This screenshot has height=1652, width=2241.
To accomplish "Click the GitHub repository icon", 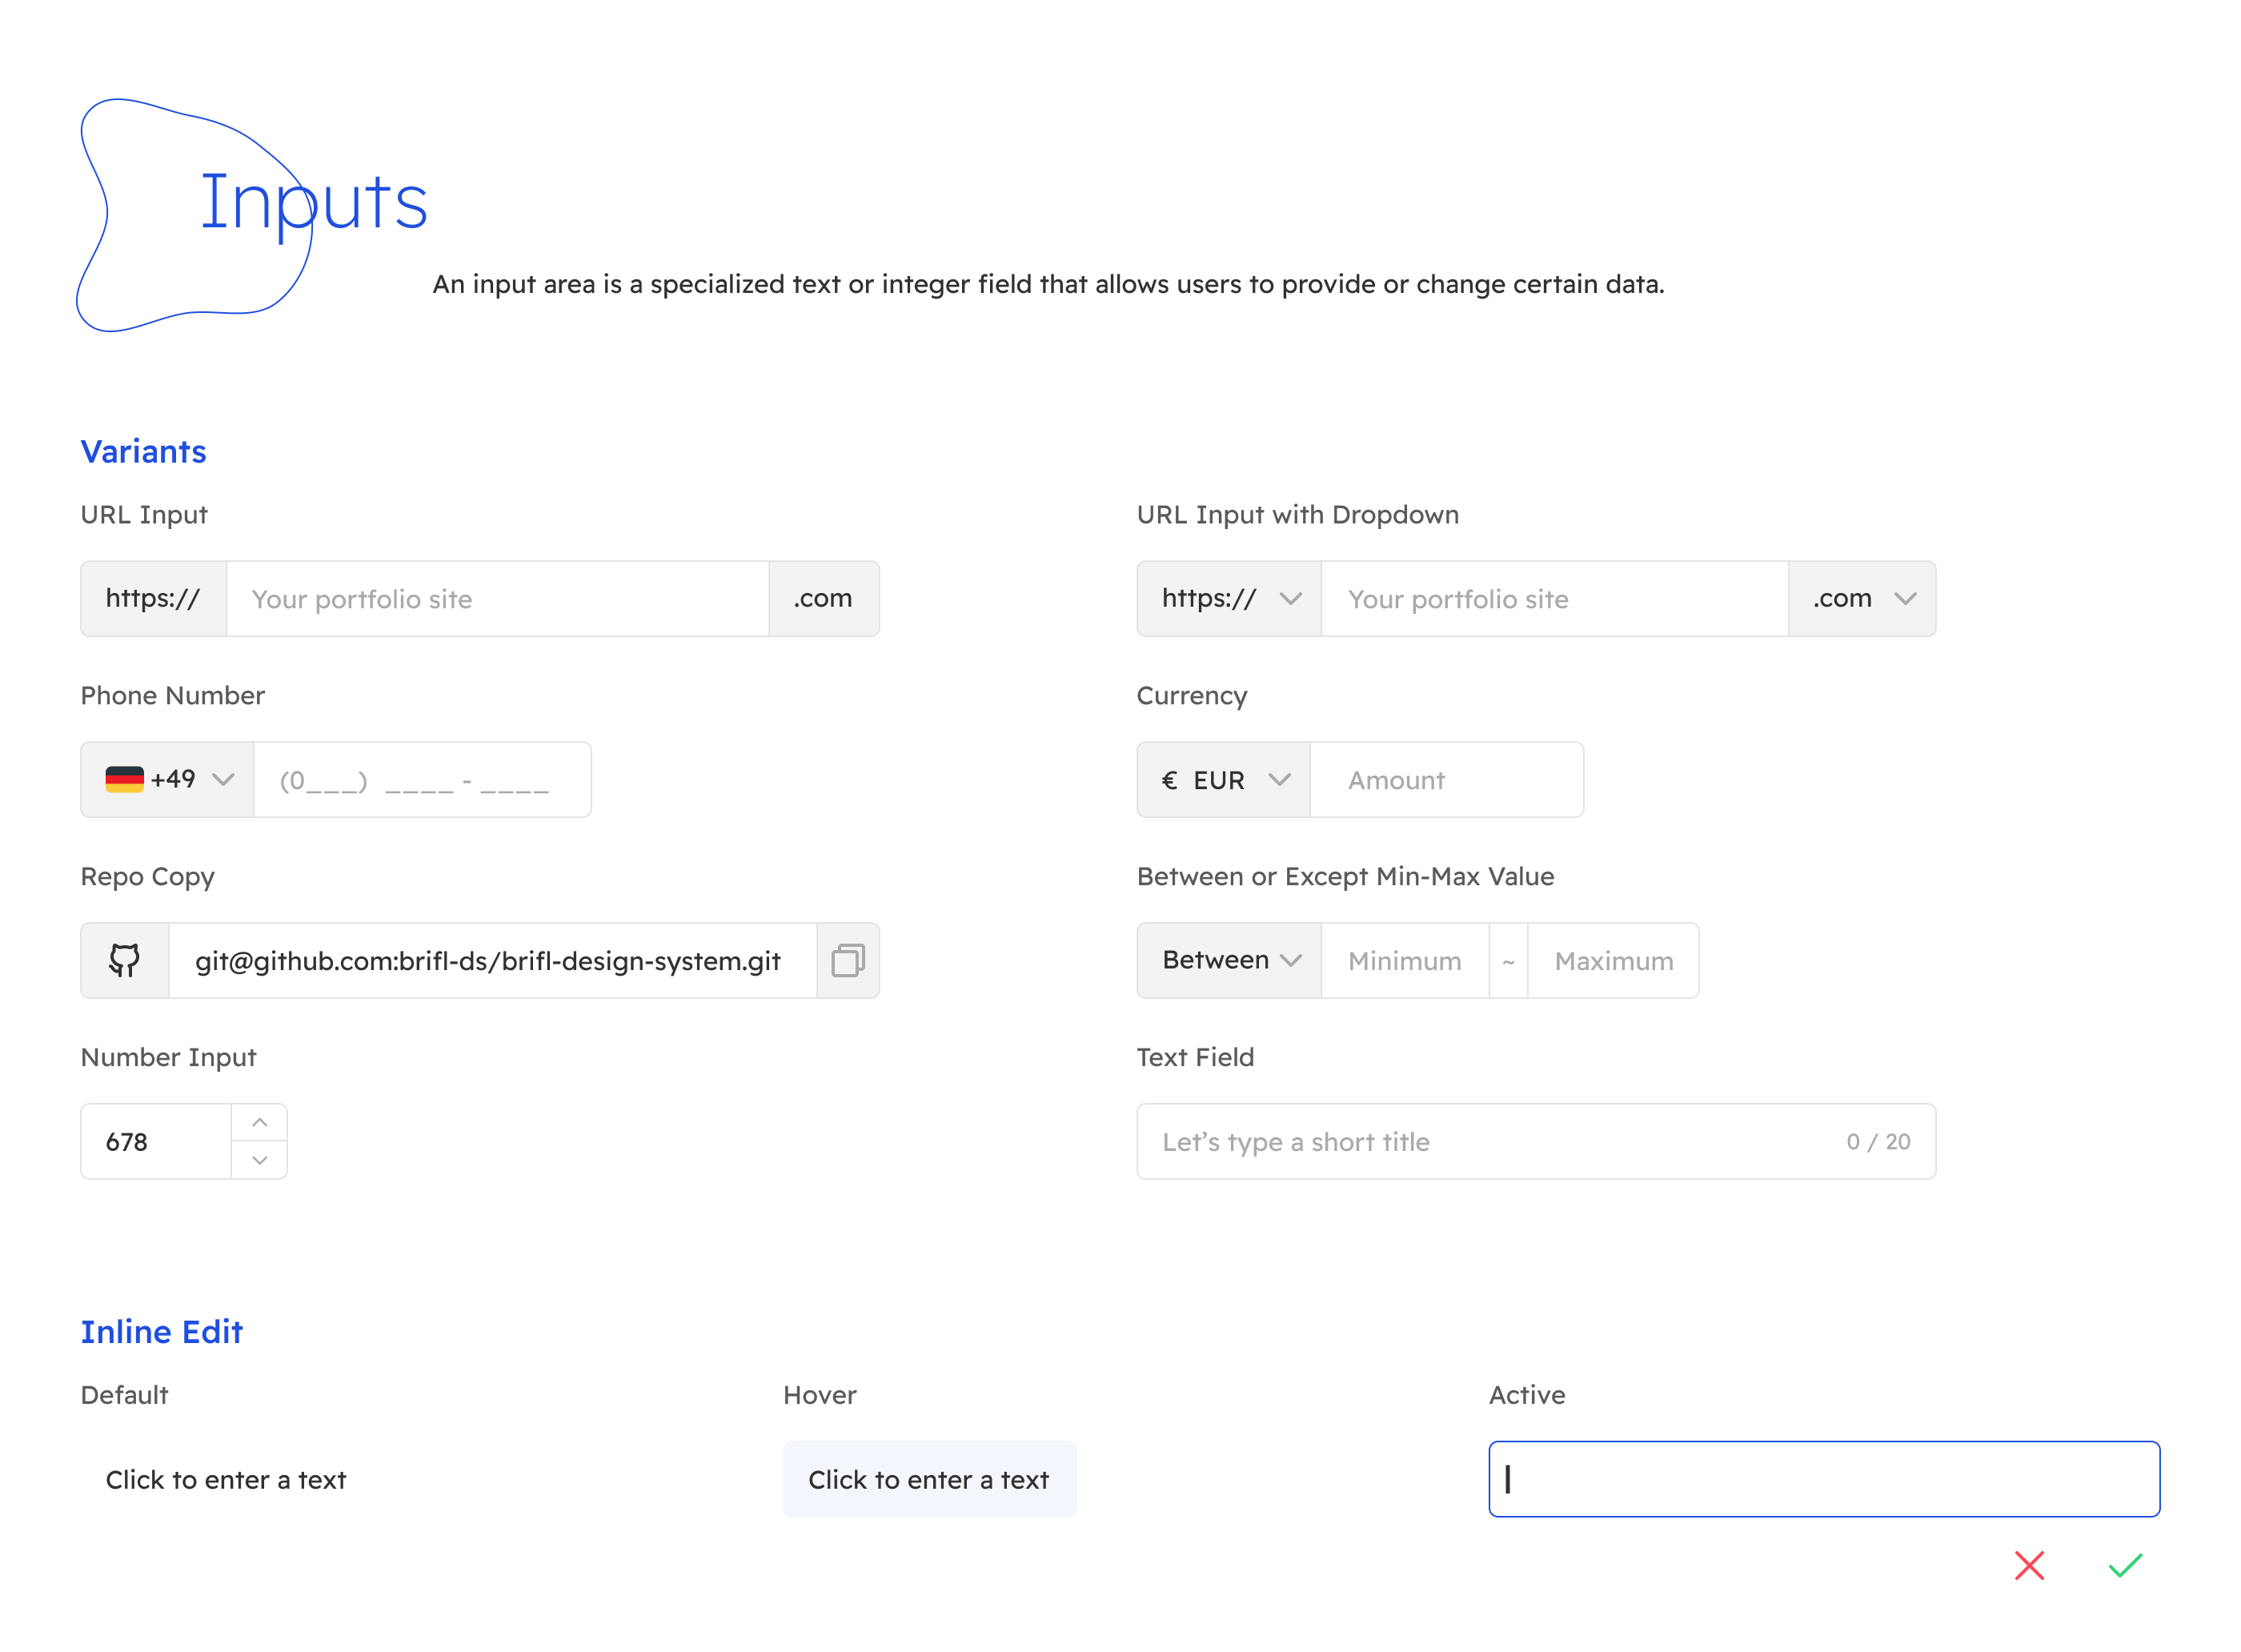I will coord(126,959).
